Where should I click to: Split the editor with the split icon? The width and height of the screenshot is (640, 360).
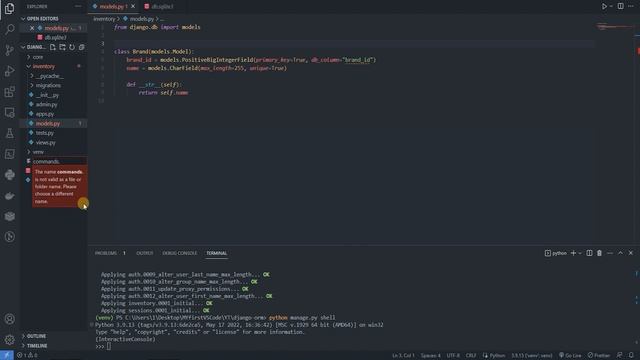pyautogui.click(x=620, y=7)
